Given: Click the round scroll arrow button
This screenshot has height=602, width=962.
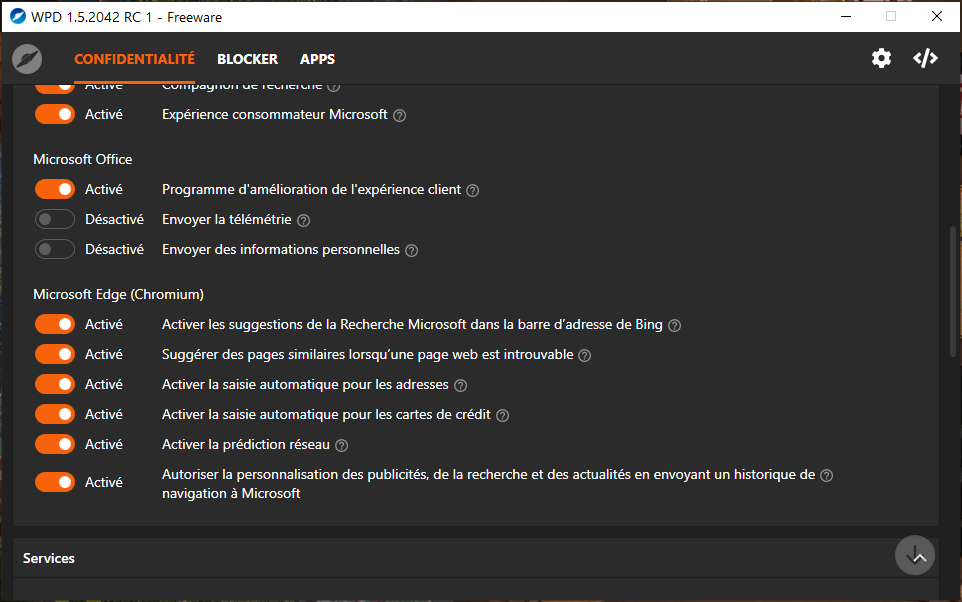Looking at the screenshot, I should pos(915,555).
